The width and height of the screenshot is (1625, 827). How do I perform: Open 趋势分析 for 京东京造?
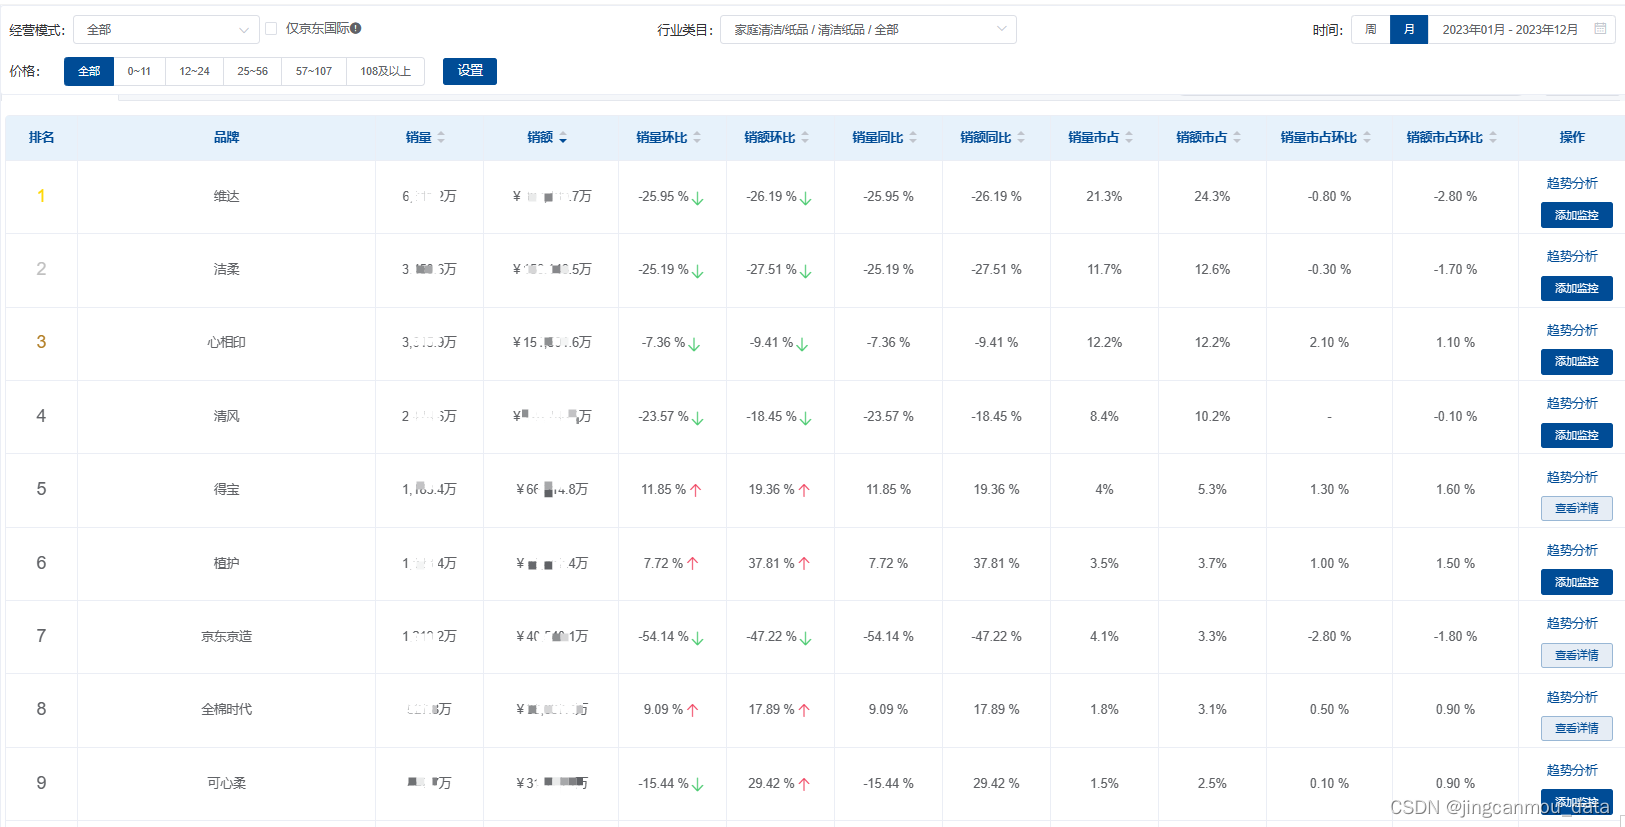tap(1572, 623)
